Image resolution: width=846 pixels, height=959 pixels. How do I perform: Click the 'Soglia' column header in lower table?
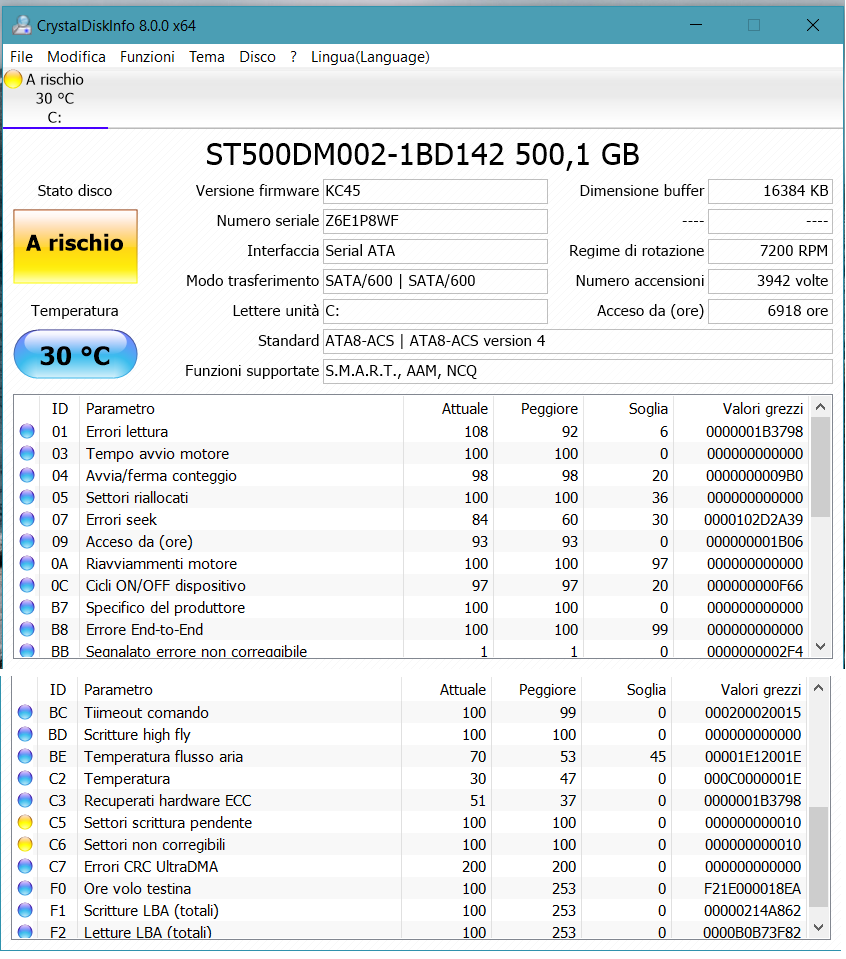[x=646, y=690]
